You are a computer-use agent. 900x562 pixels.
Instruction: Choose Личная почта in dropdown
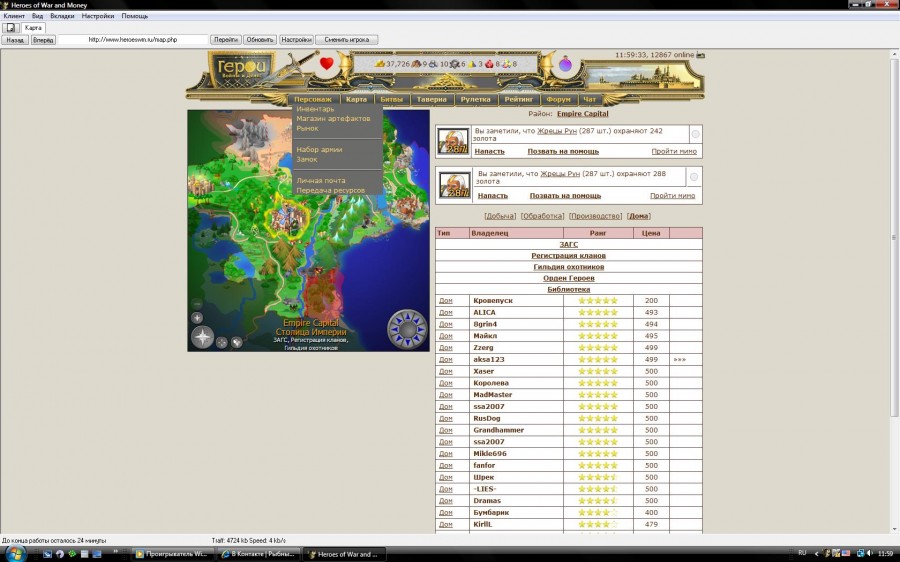pos(321,180)
